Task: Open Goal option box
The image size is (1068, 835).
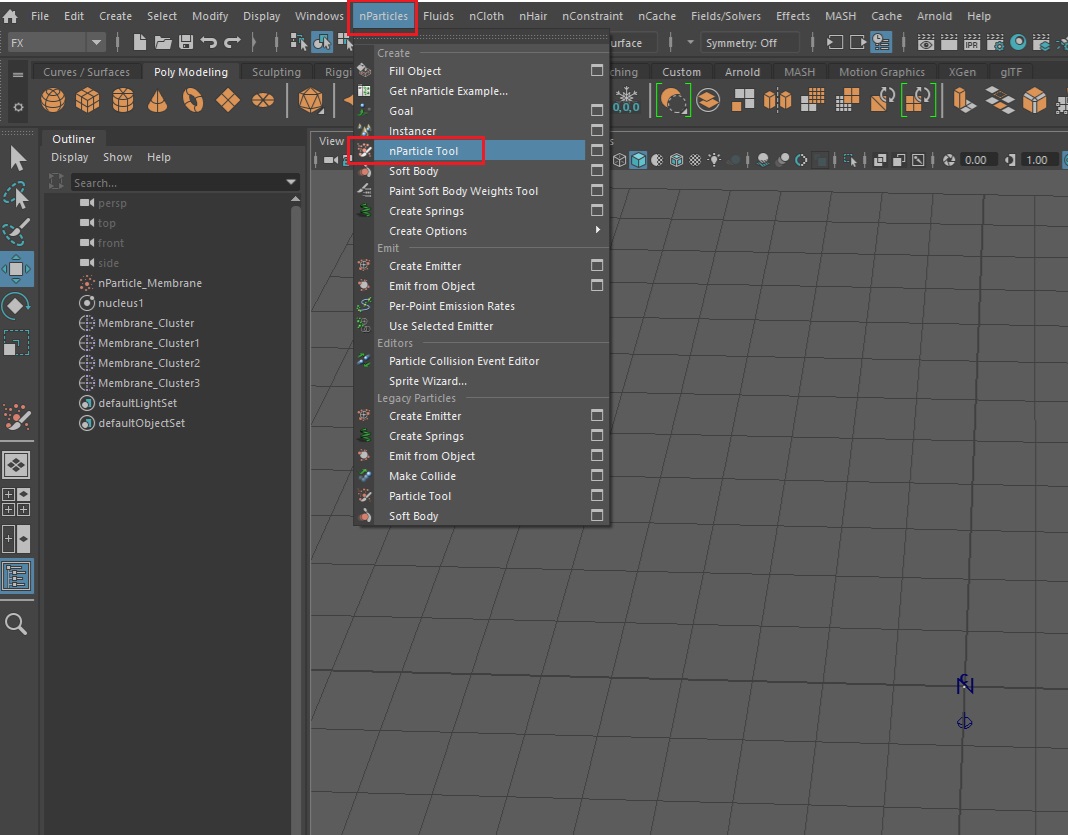Action: (x=597, y=110)
